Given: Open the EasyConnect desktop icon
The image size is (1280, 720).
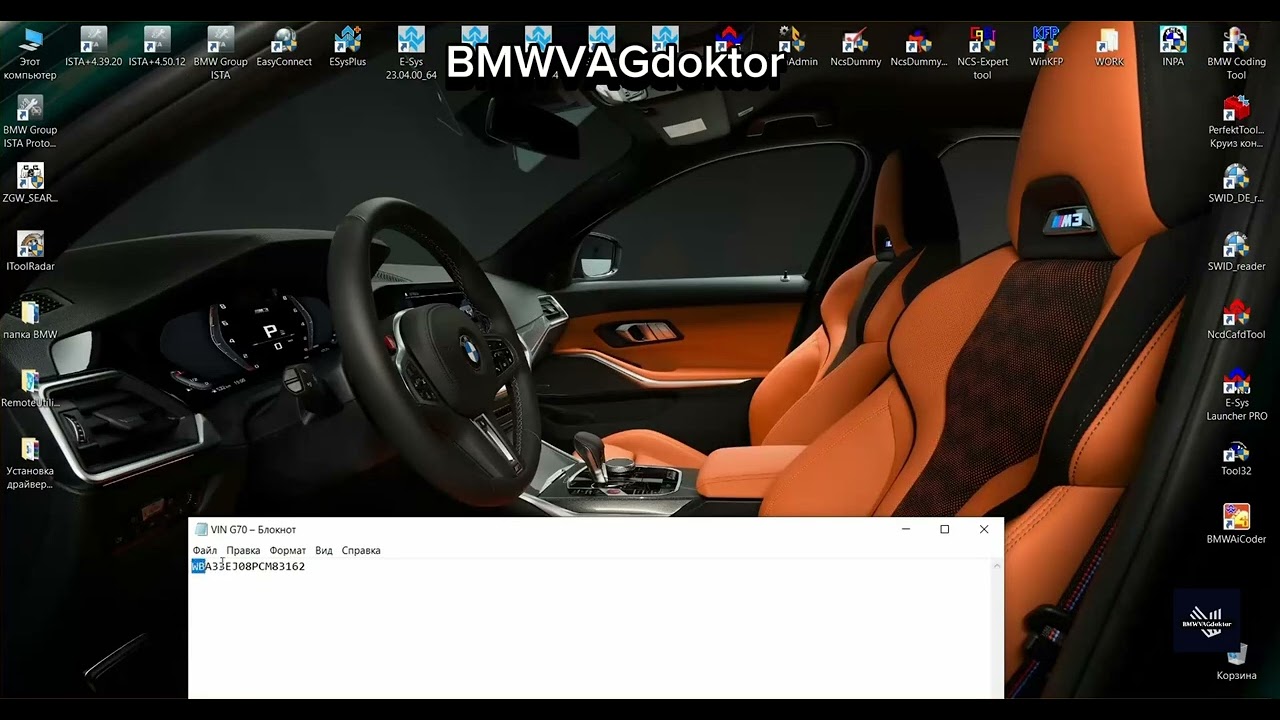Looking at the screenshot, I should coord(284,47).
